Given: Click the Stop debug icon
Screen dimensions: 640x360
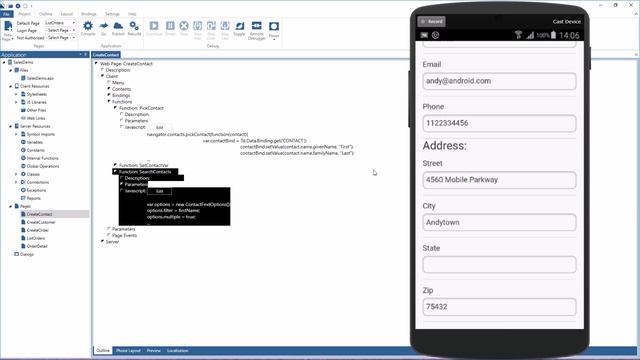Looking at the screenshot, I should click(184, 26).
